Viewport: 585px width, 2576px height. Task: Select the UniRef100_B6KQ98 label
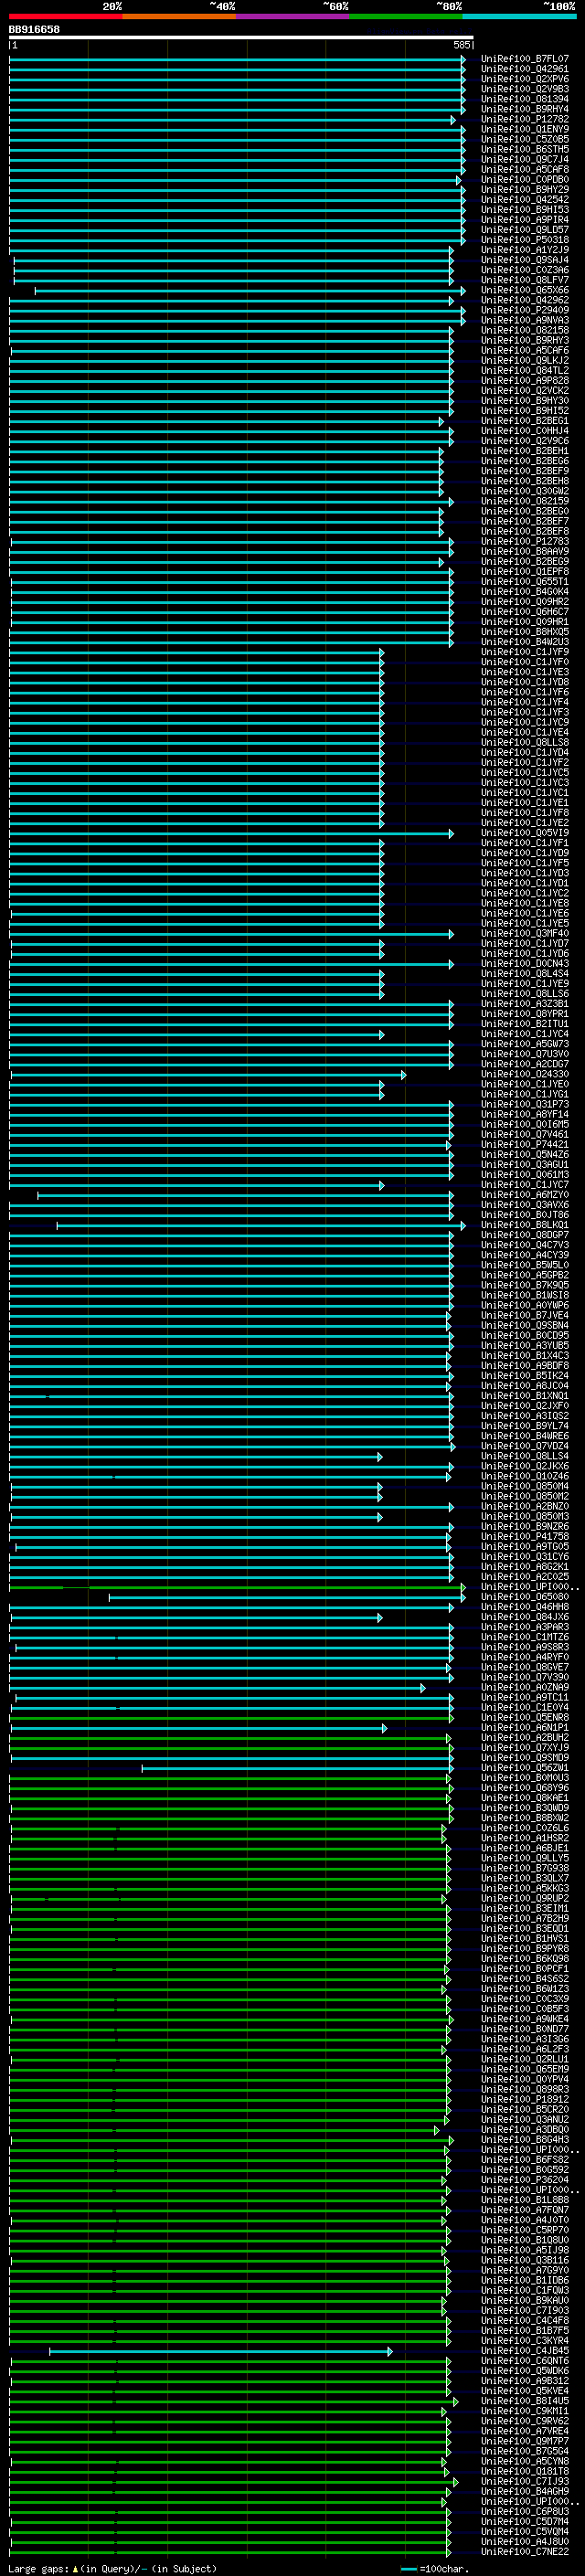pos(524,1959)
